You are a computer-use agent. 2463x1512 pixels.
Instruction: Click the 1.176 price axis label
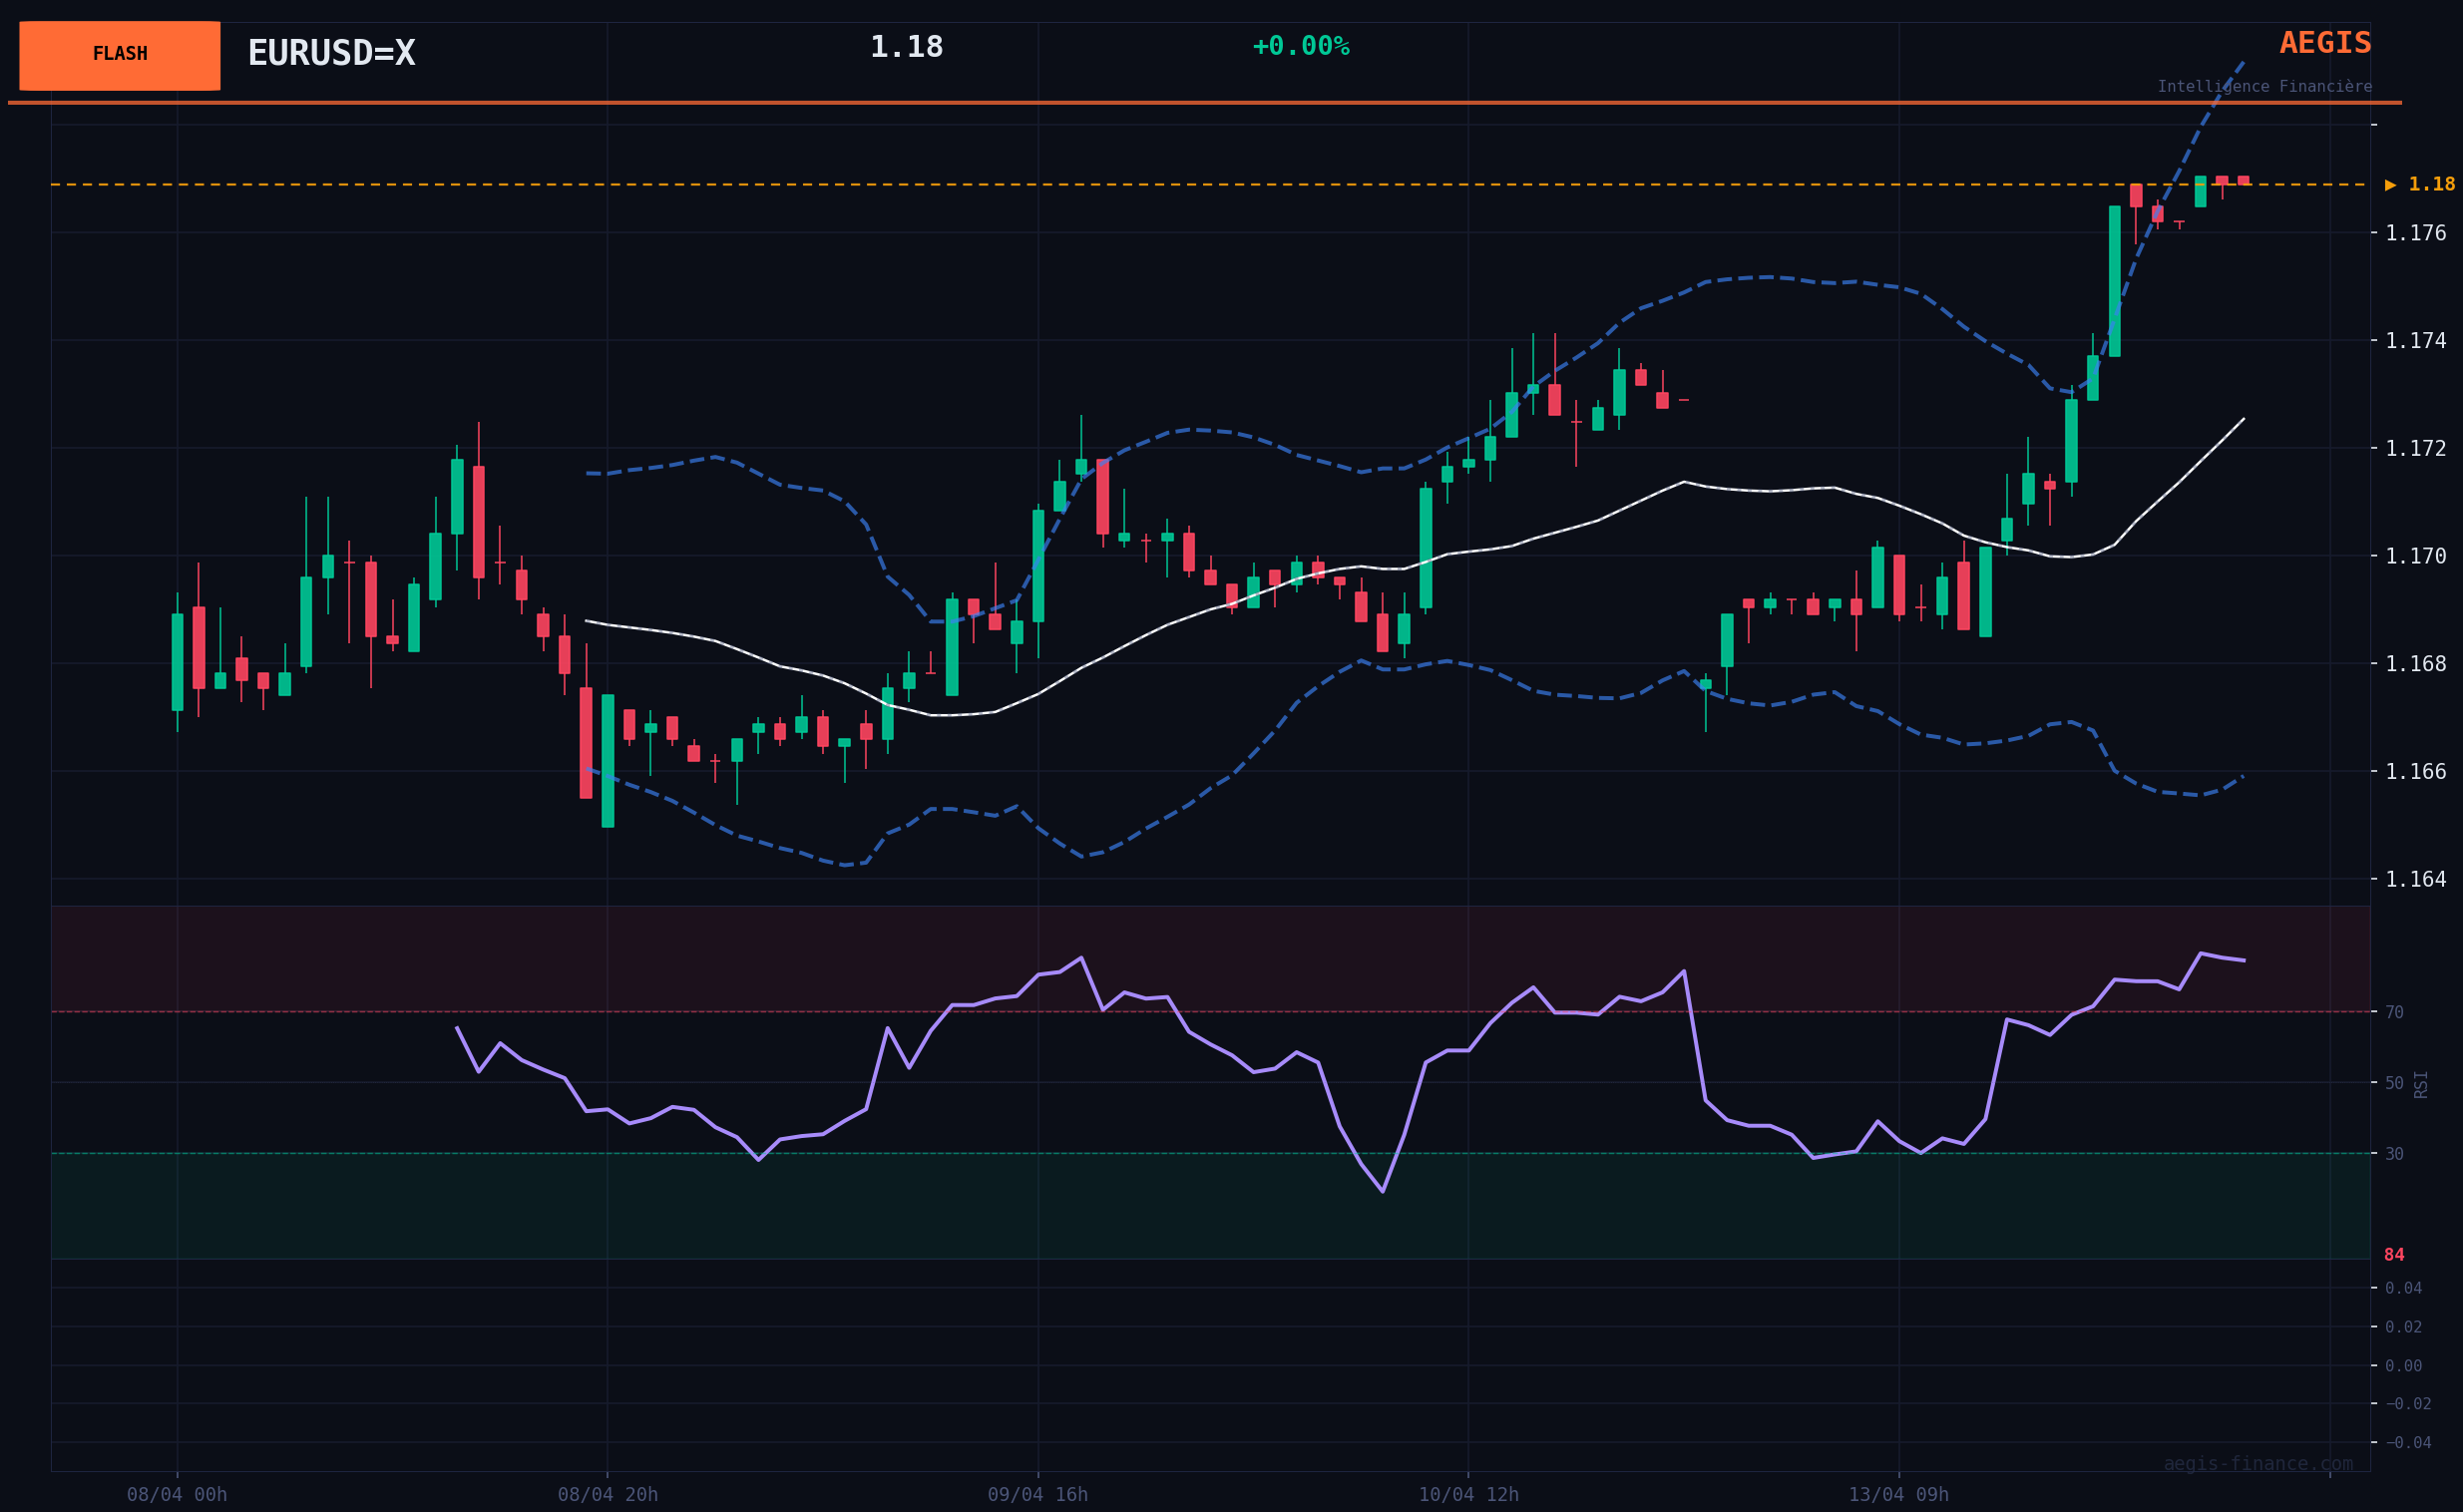2415,233
